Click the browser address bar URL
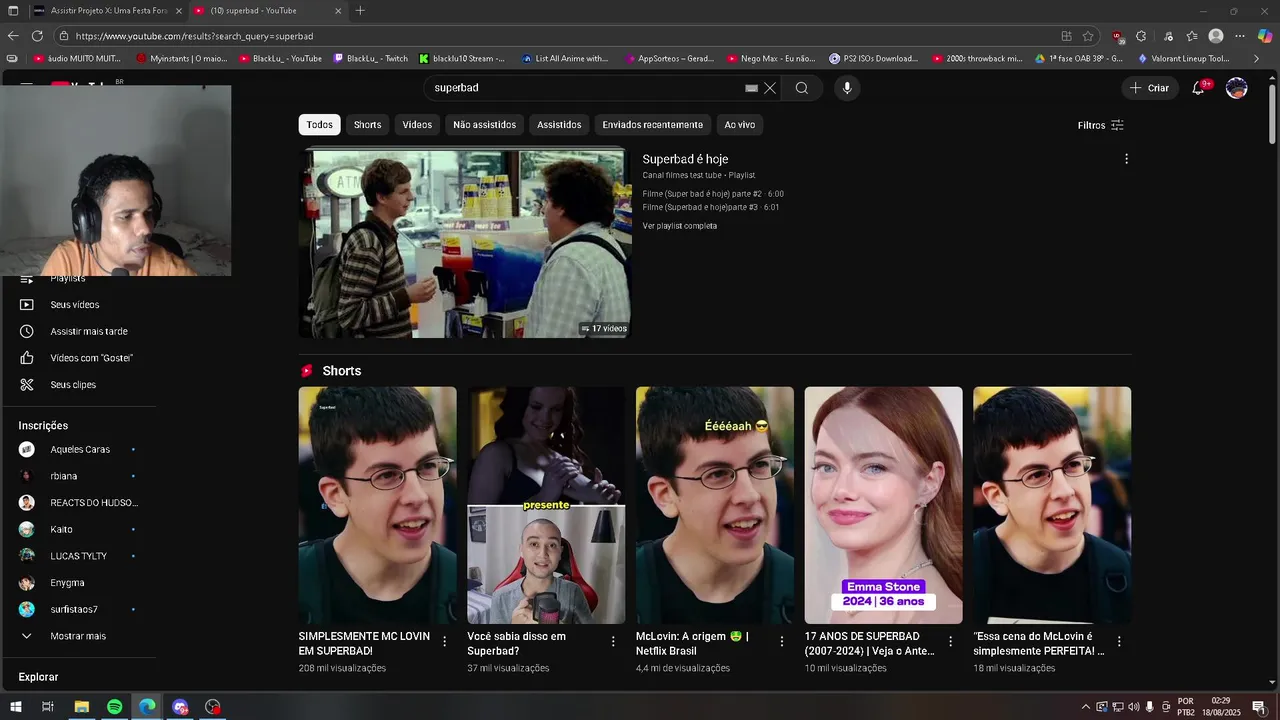 (x=194, y=36)
